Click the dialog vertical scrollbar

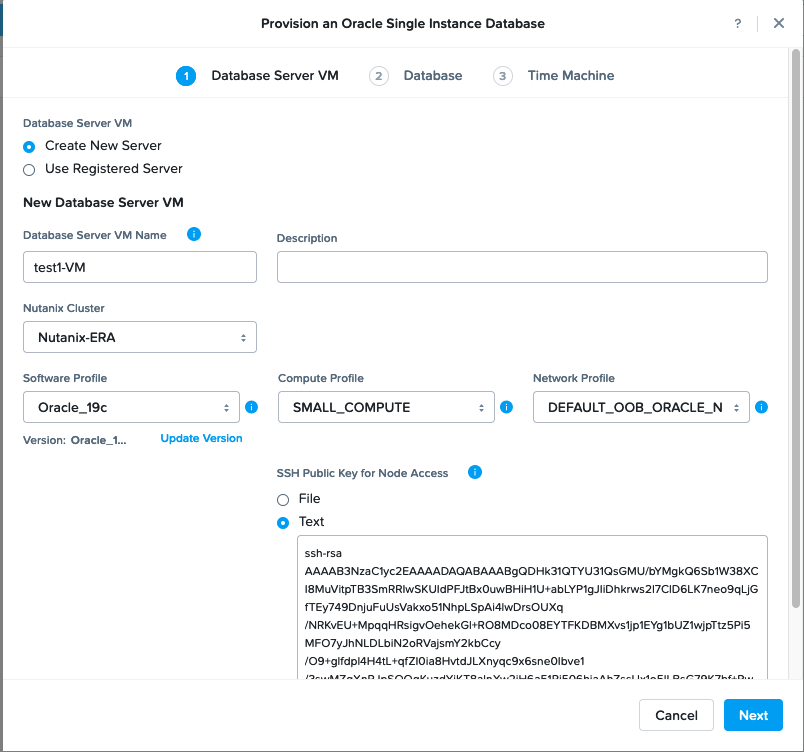pos(796,328)
